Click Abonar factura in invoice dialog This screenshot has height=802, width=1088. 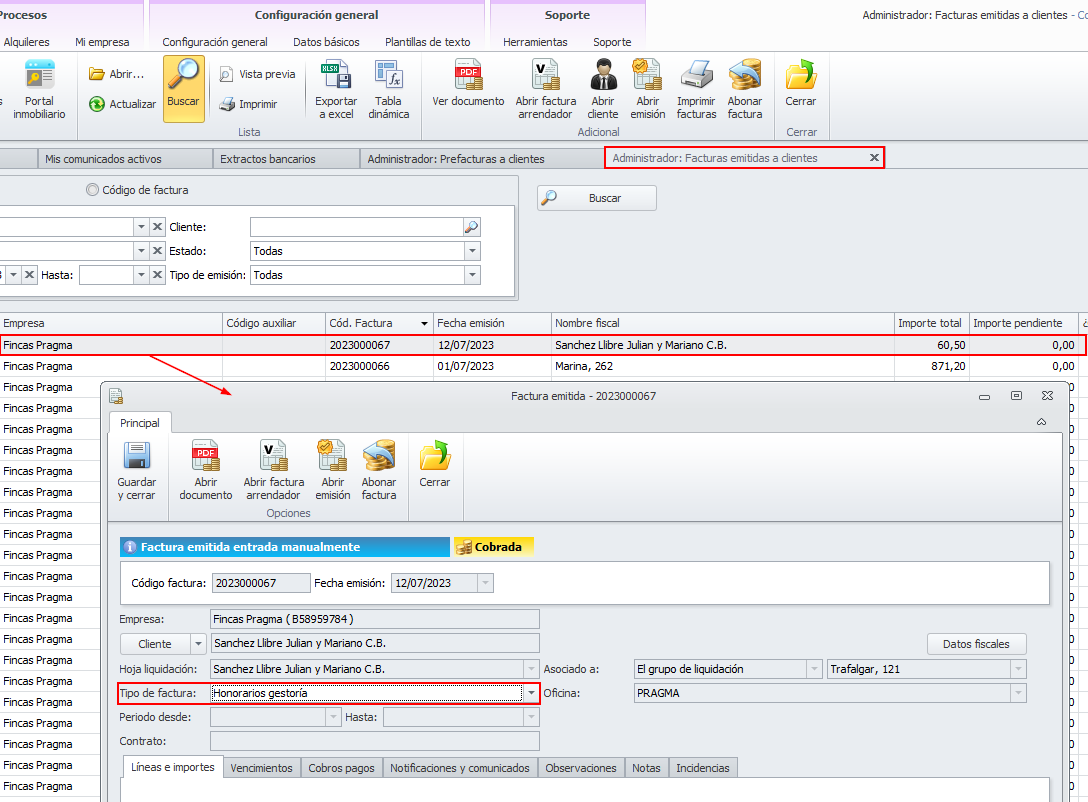point(379,470)
